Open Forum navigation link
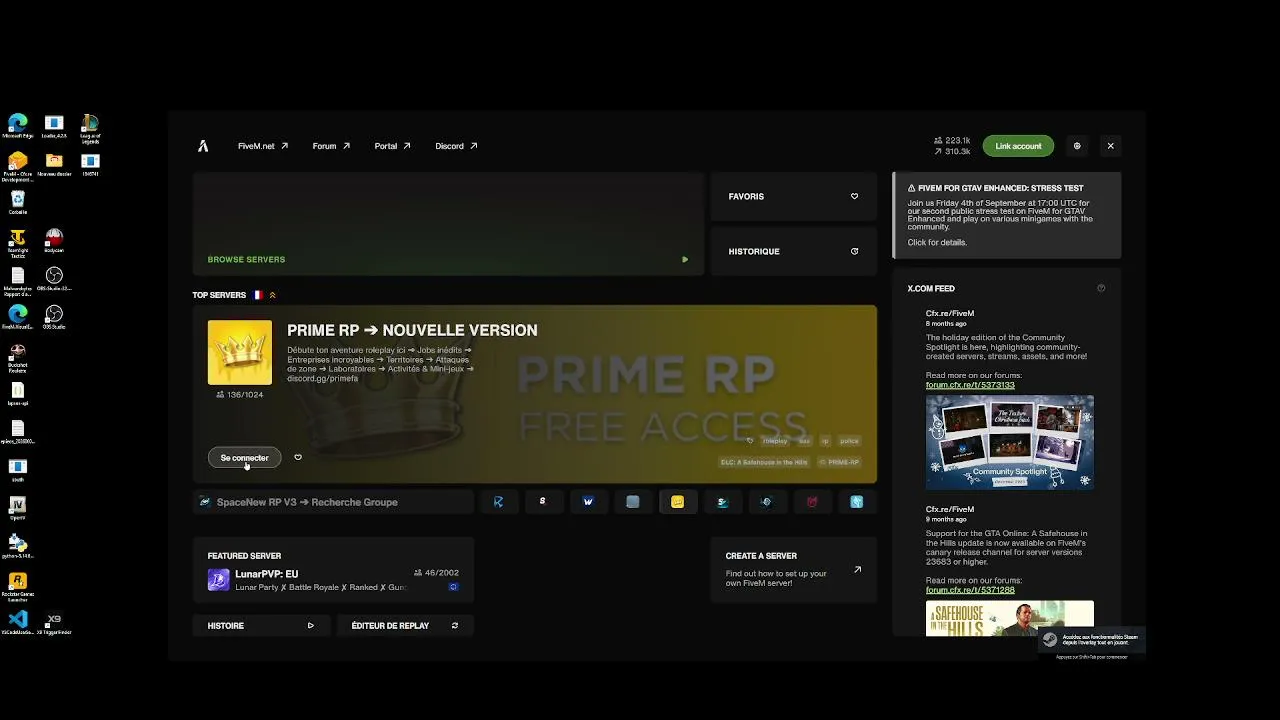1280x720 pixels. coord(331,146)
